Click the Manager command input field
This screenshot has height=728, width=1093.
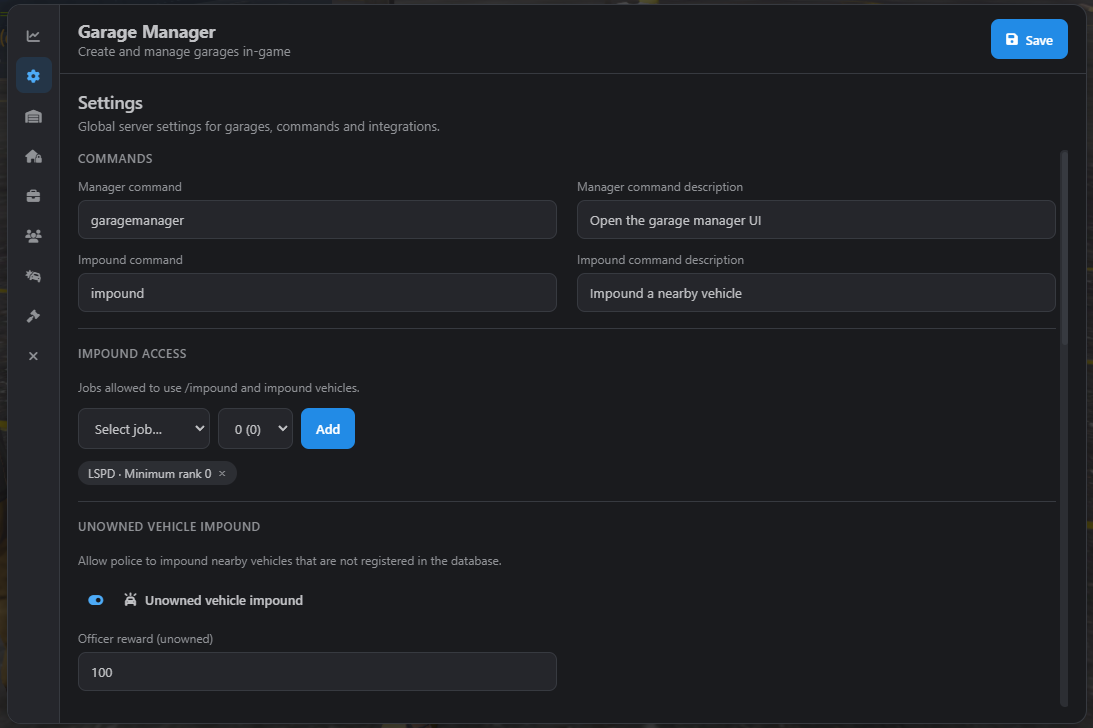click(x=317, y=220)
